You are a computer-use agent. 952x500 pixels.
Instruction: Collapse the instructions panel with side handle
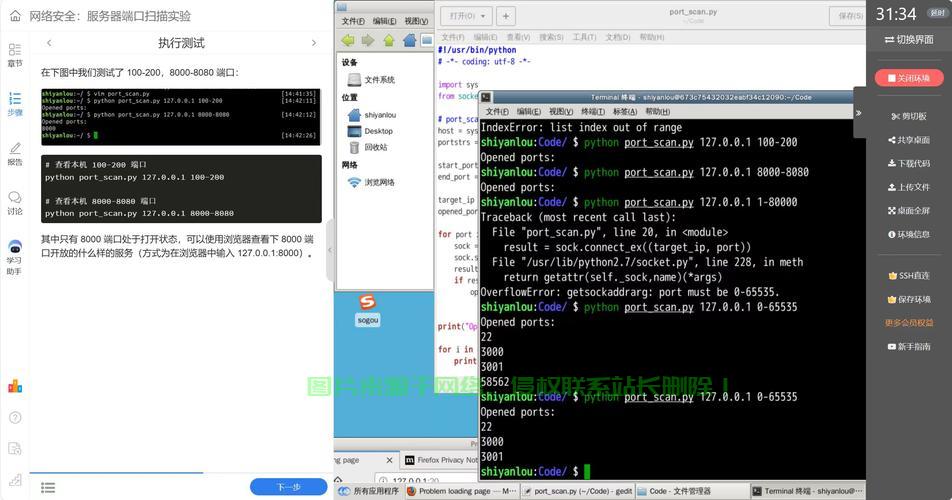tap(330, 249)
